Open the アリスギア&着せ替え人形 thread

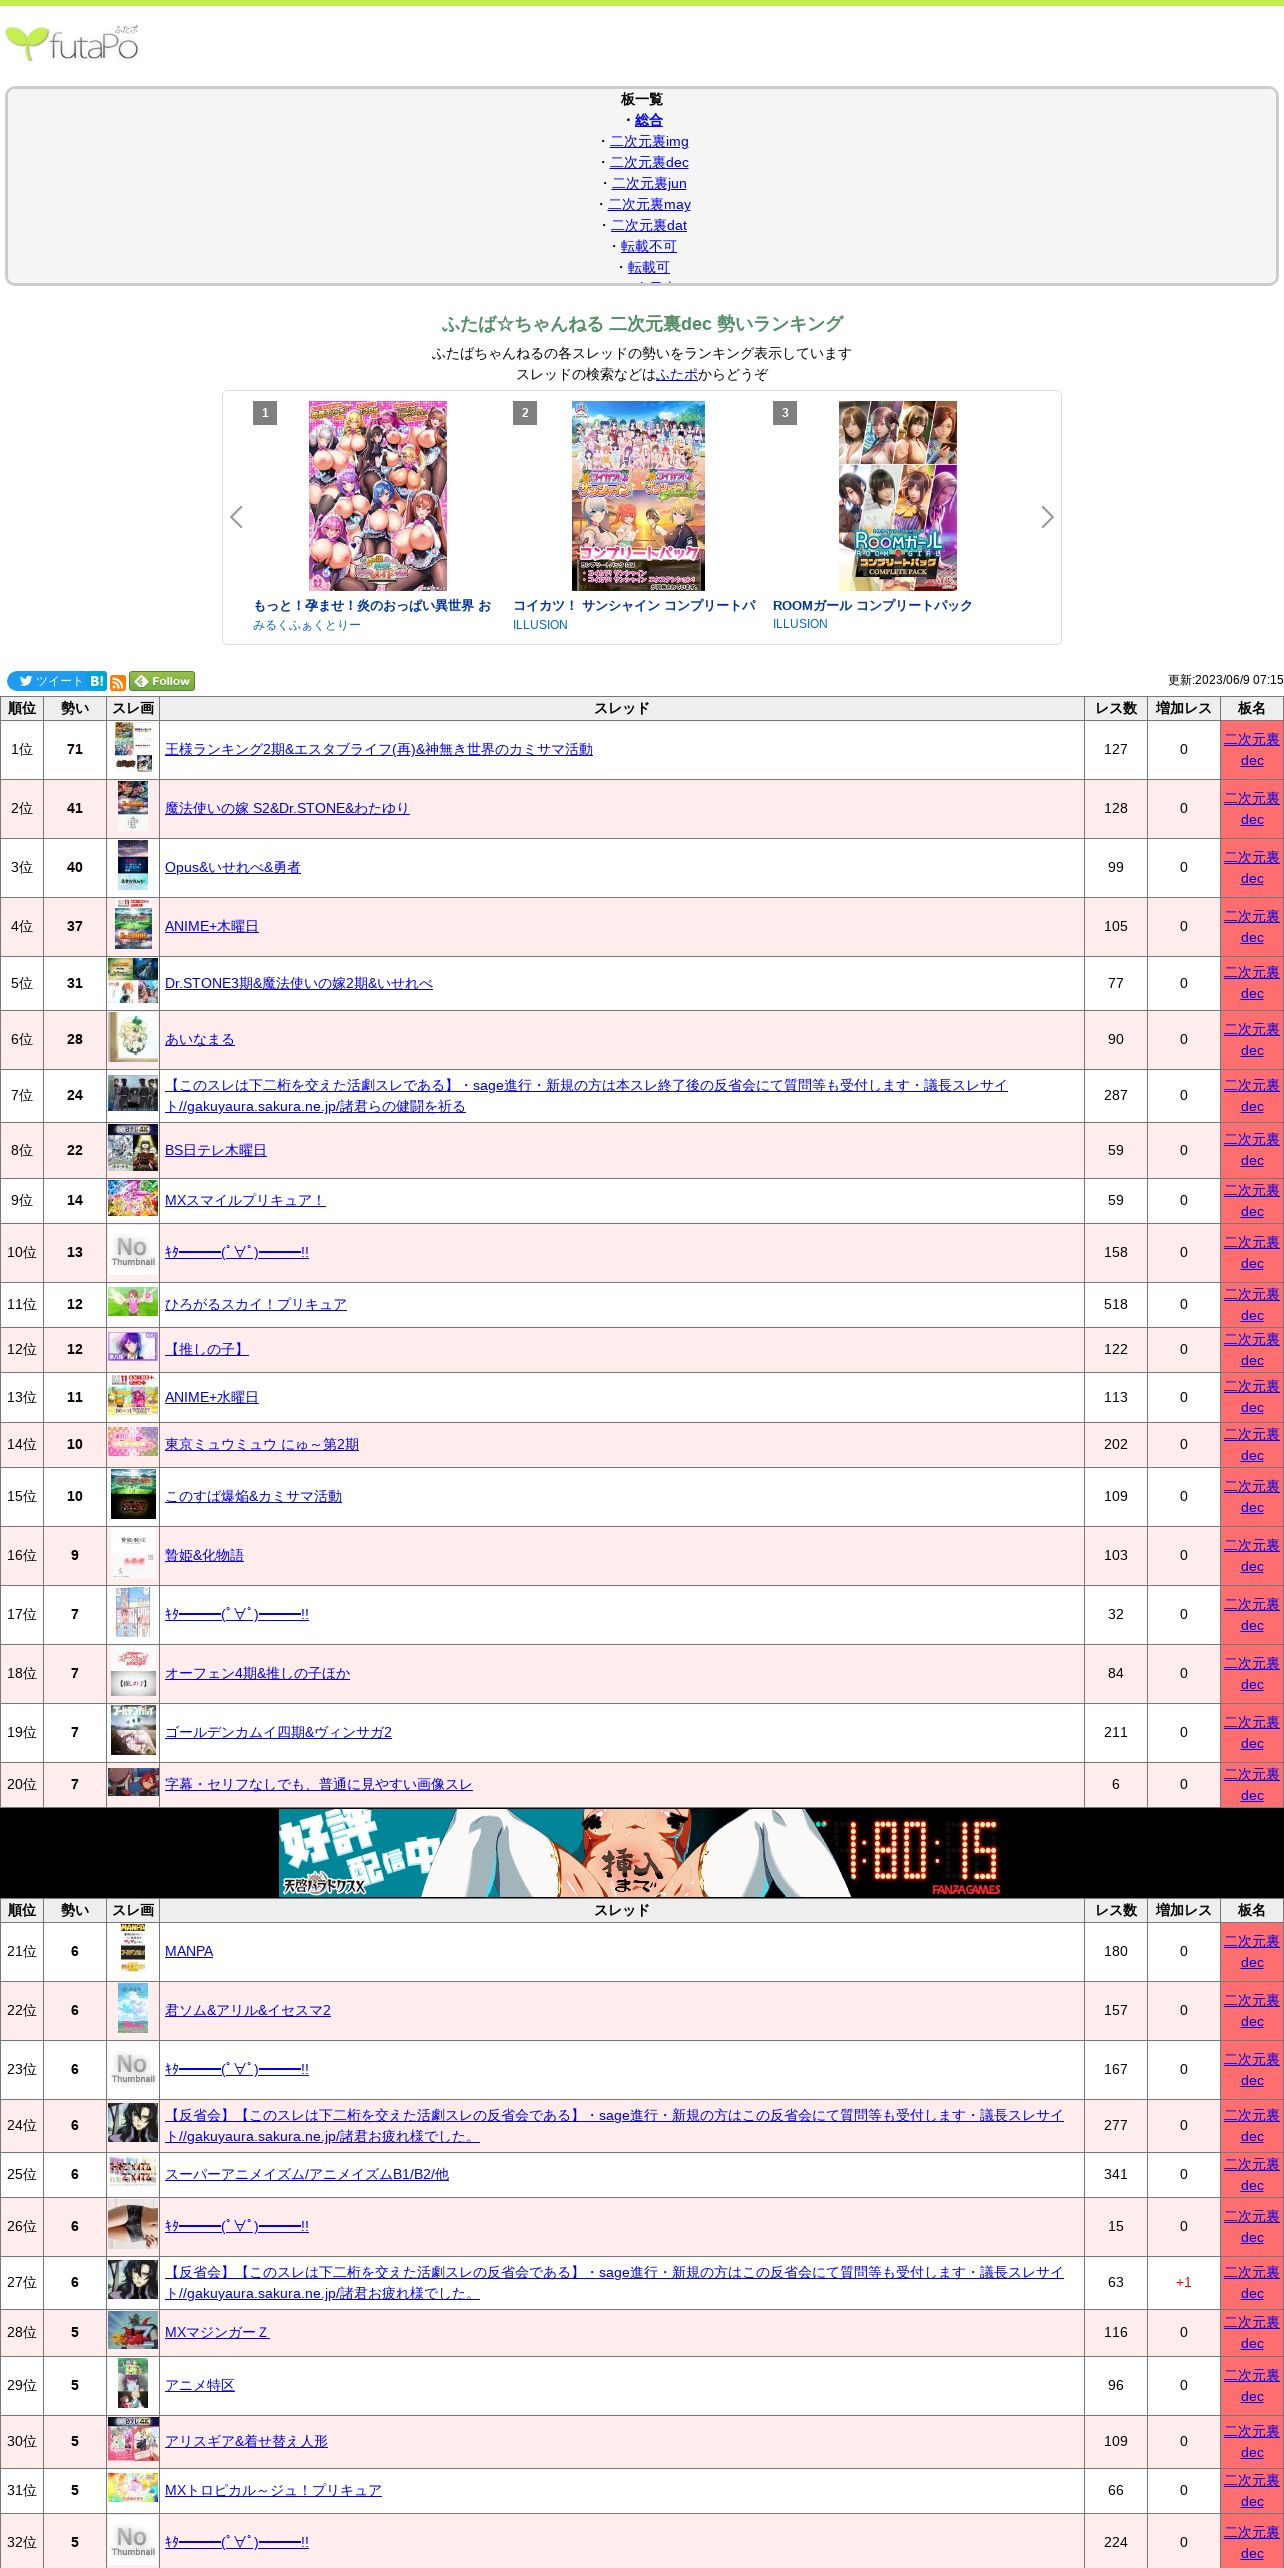(246, 2441)
